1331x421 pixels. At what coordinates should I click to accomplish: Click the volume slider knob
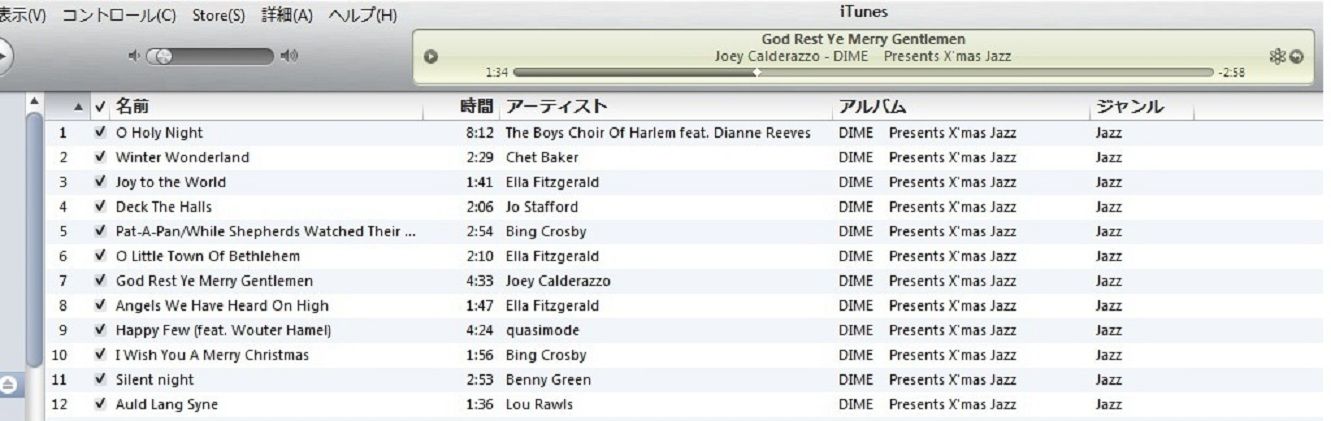(x=165, y=57)
